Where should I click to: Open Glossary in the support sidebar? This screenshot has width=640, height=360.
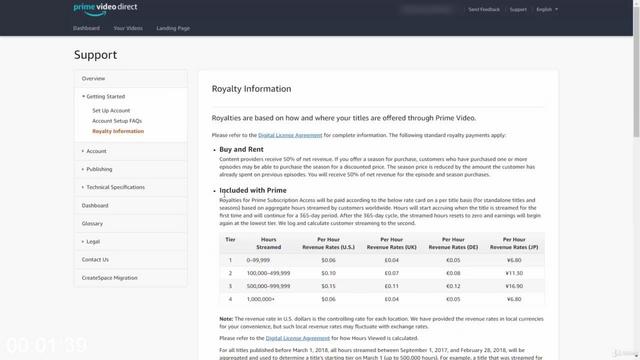click(x=131, y=223)
